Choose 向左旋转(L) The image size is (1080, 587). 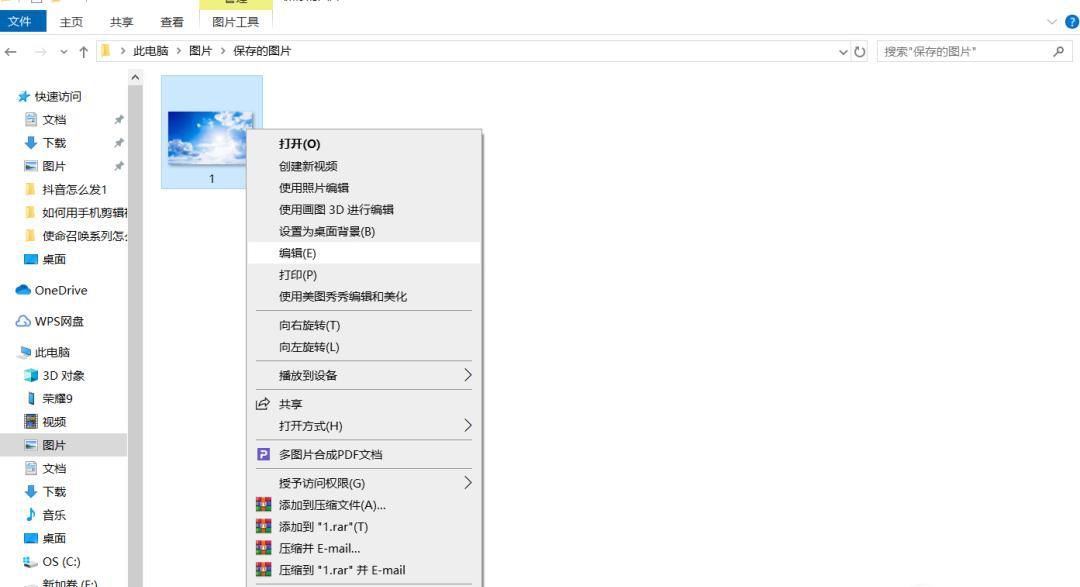(364, 347)
